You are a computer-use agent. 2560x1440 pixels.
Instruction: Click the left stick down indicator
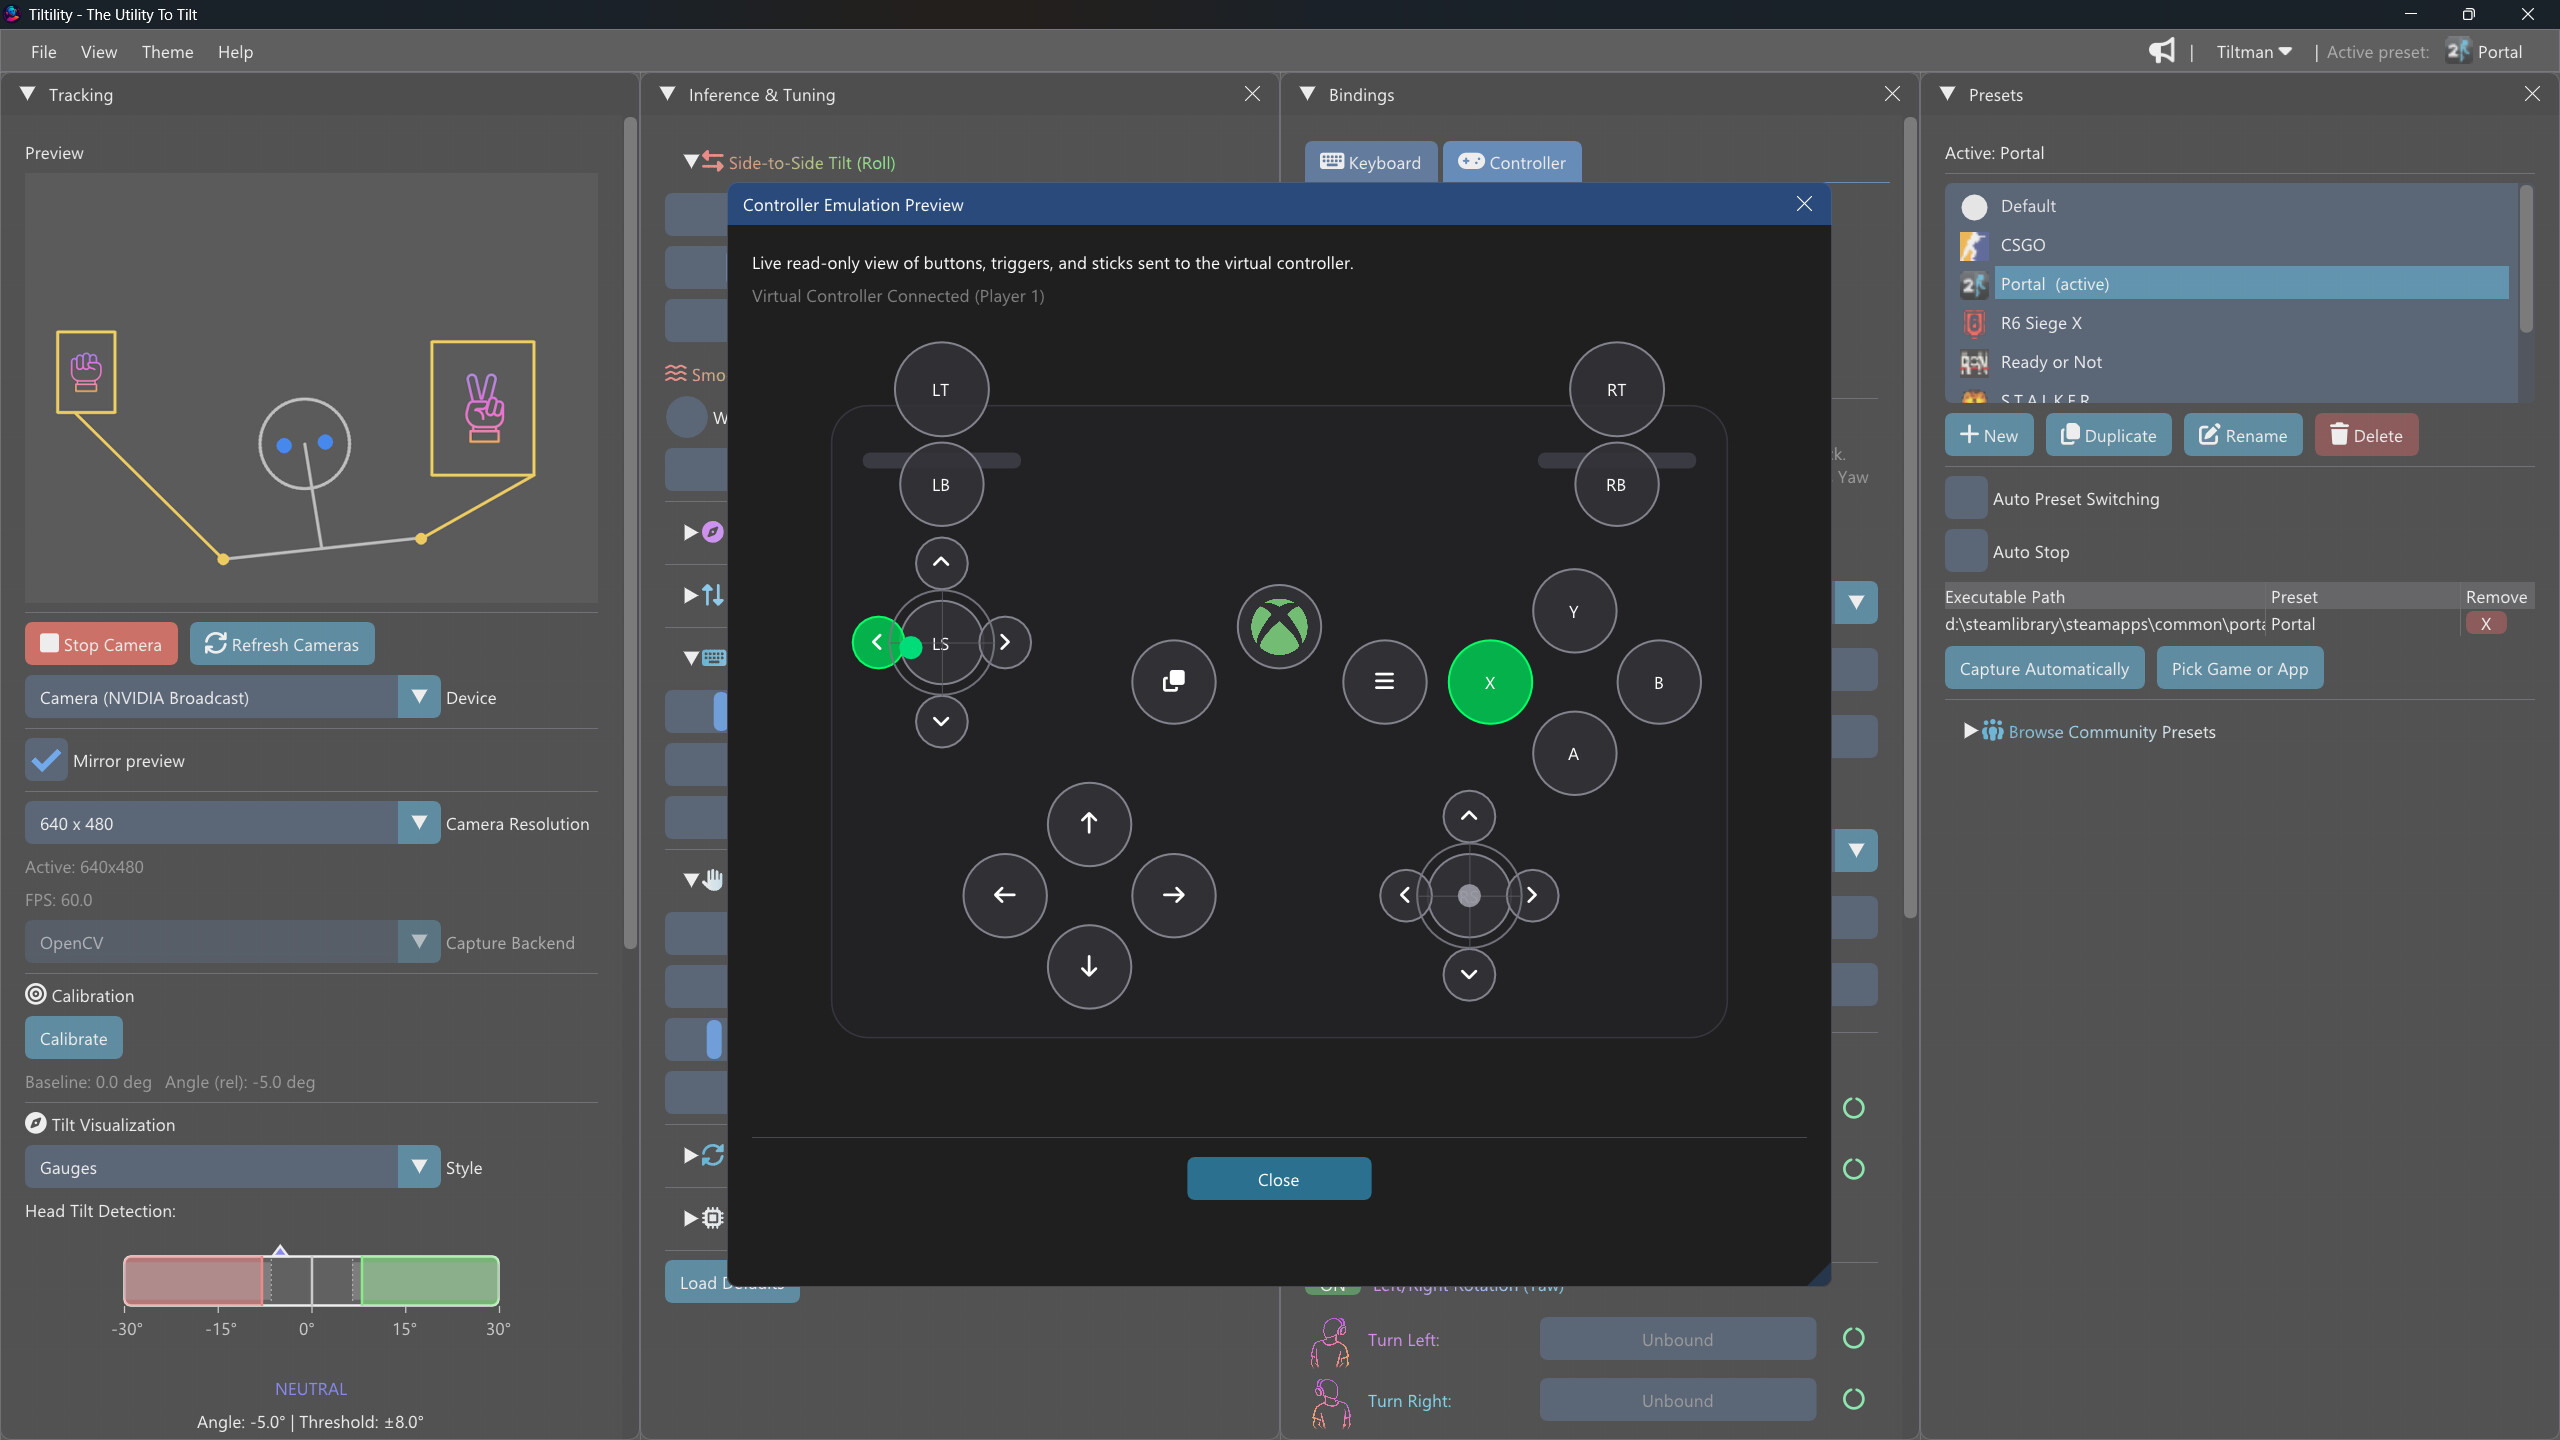[x=941, y=721]
